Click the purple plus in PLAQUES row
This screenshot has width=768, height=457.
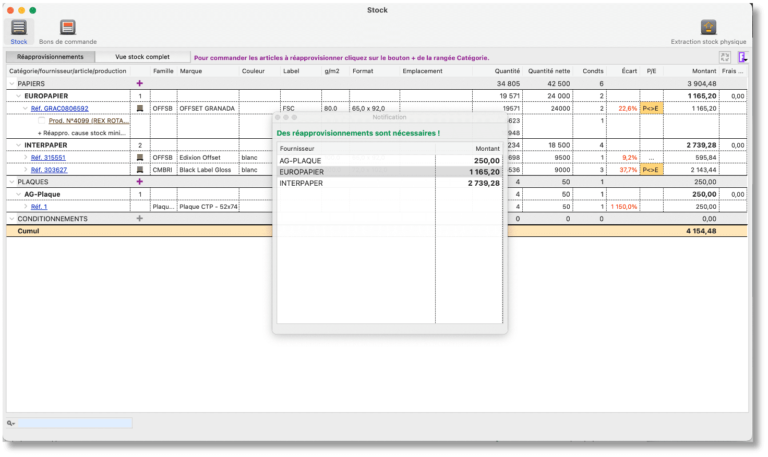click(139, 182)
